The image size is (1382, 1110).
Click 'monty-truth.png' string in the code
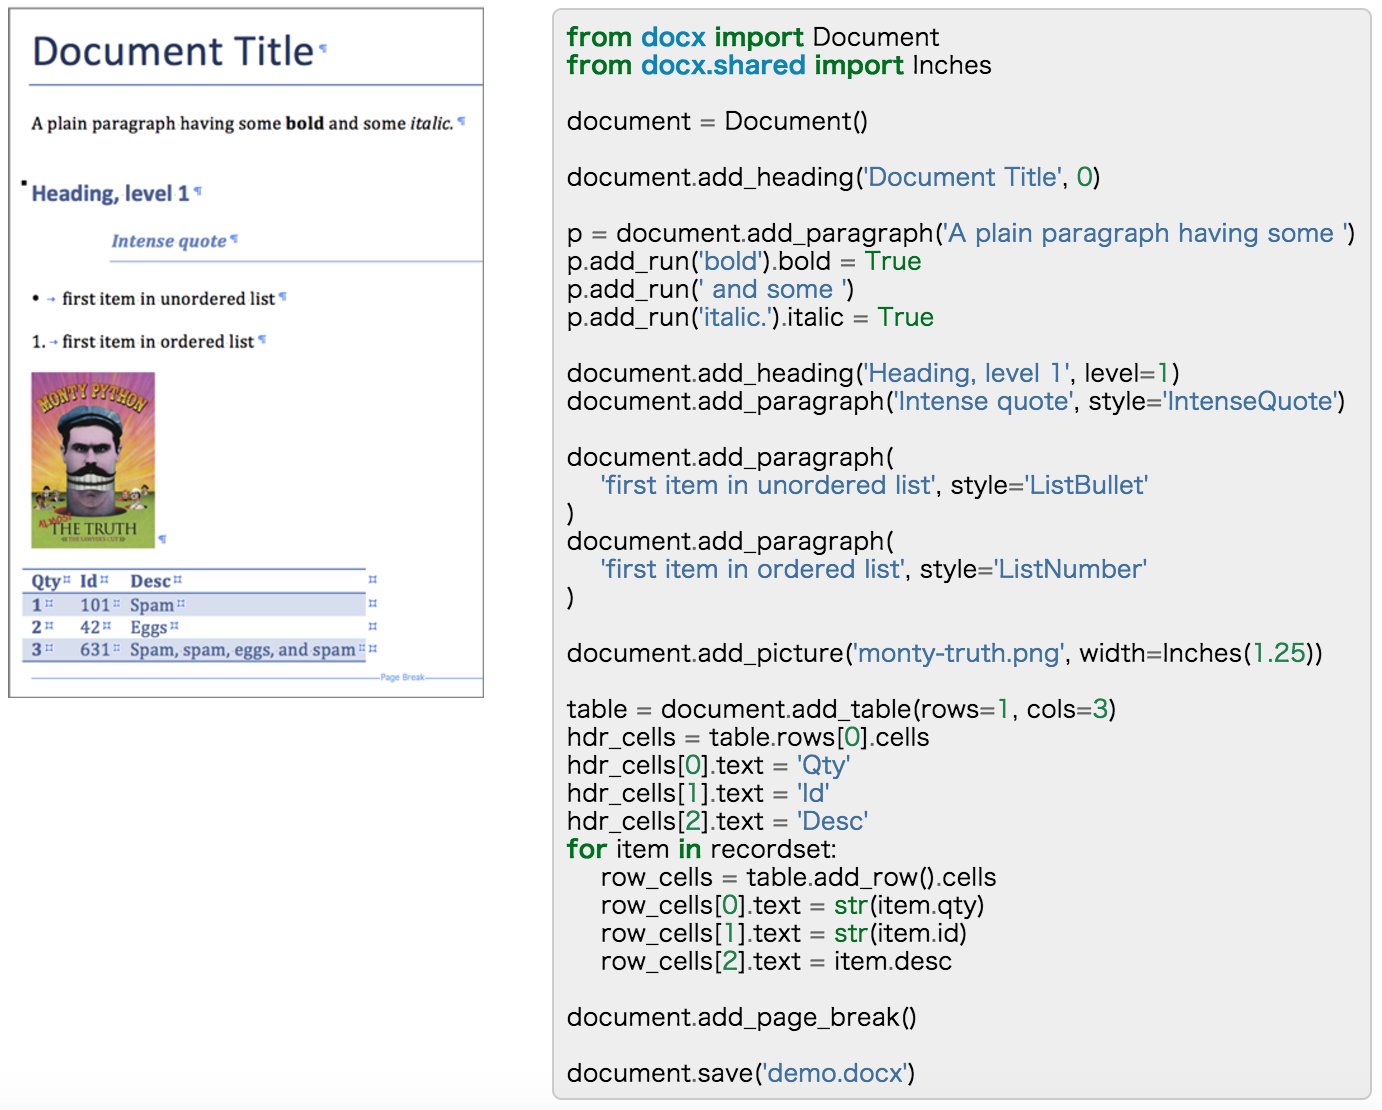point(959,653)
